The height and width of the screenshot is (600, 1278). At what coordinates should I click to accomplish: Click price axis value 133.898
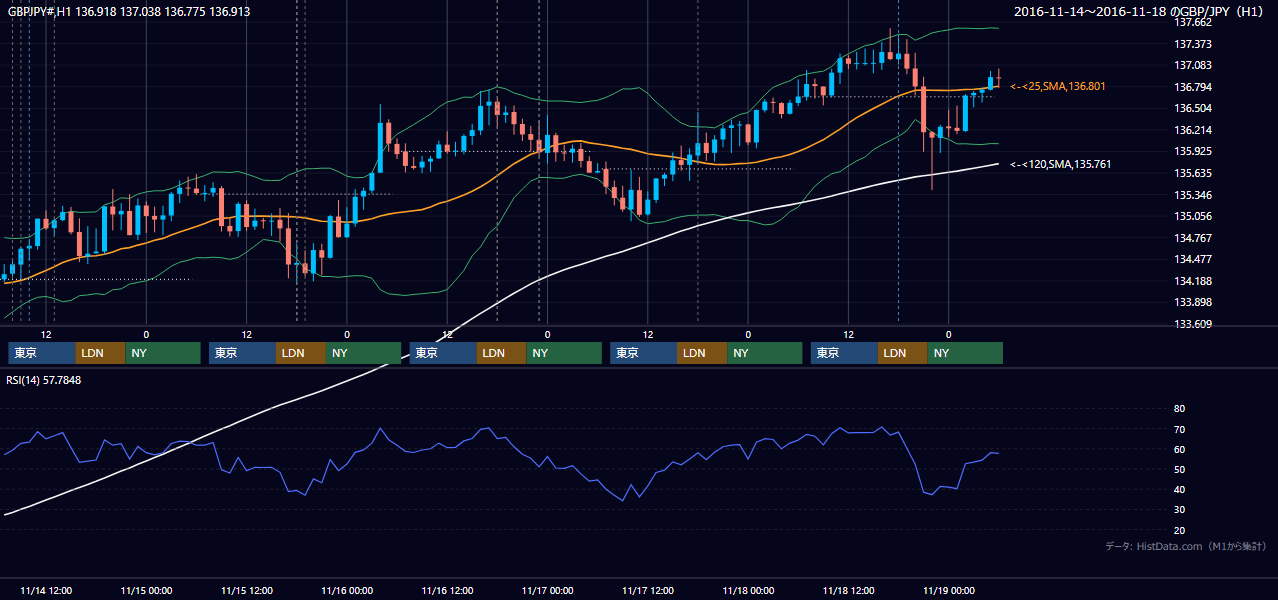pos(1193,302)
